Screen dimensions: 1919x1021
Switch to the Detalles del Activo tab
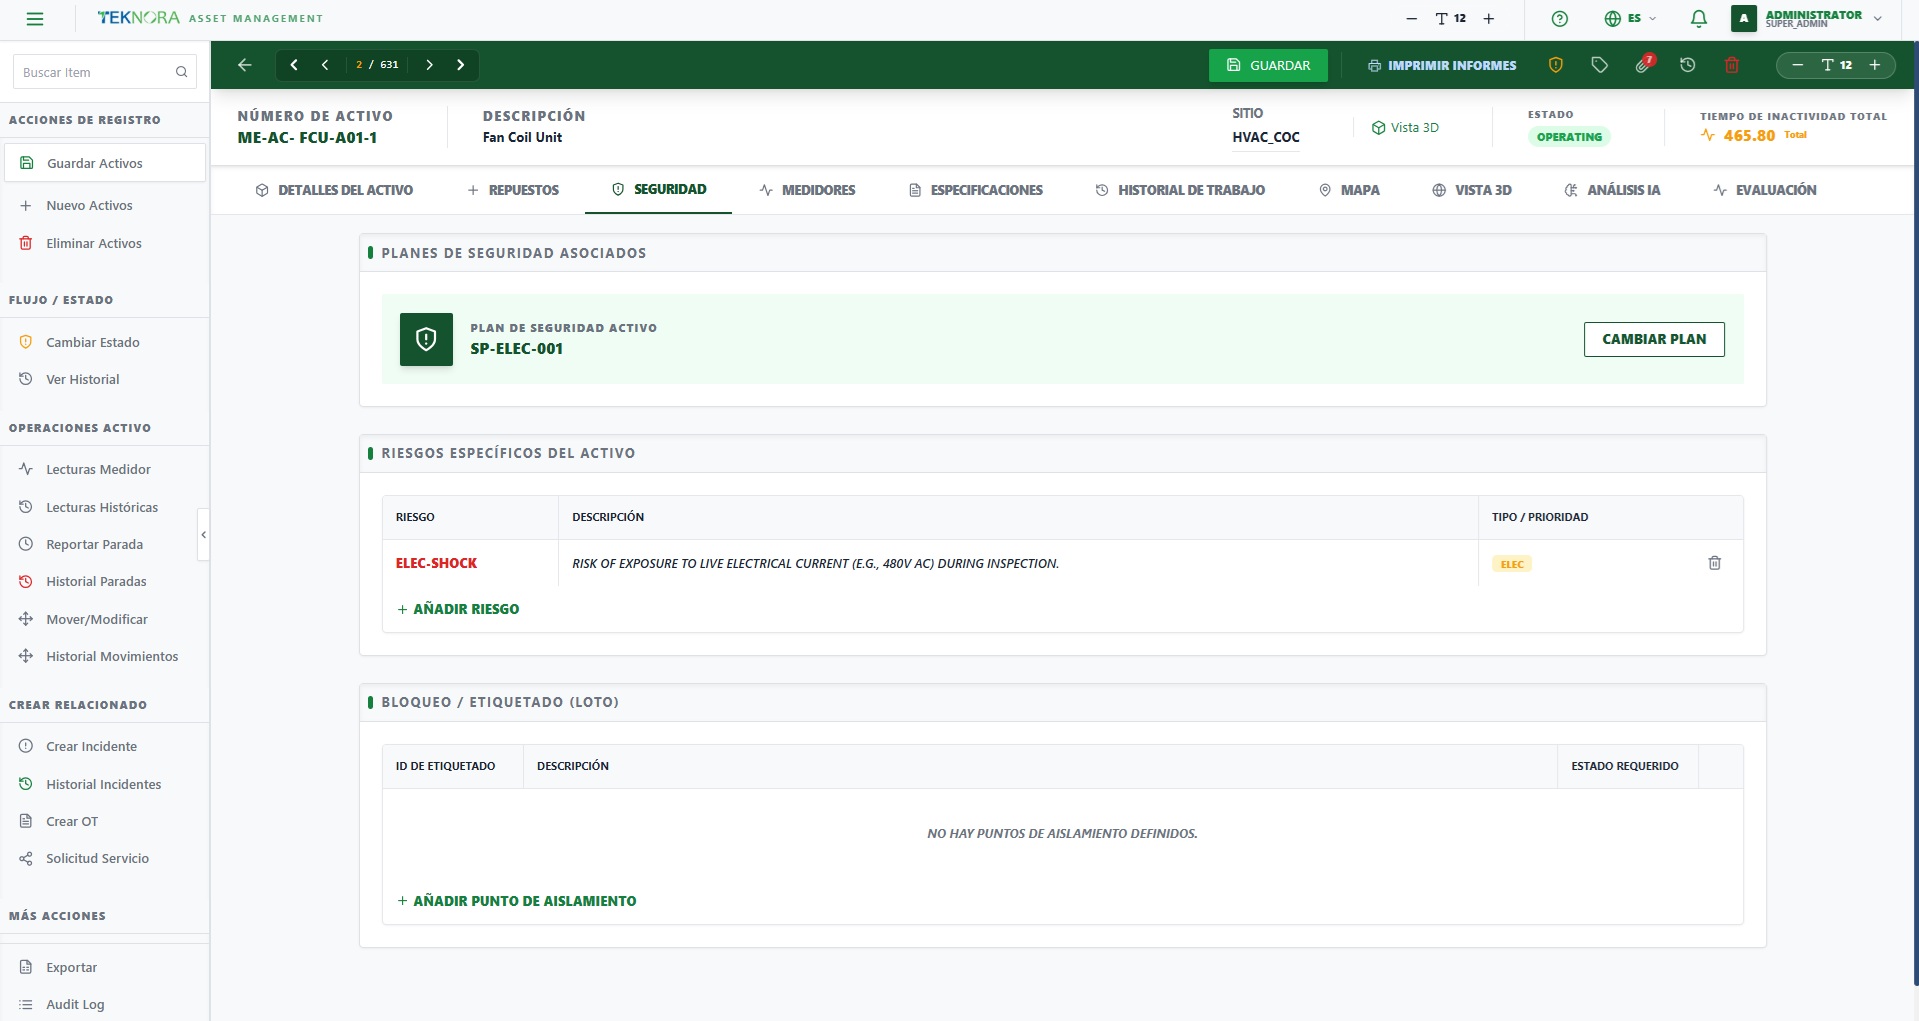334,190
